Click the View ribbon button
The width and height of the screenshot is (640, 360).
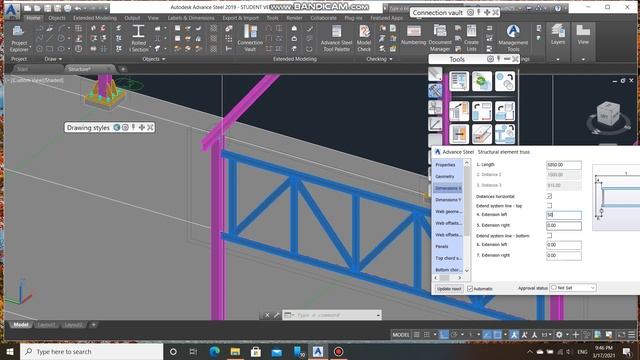[583, 35]
